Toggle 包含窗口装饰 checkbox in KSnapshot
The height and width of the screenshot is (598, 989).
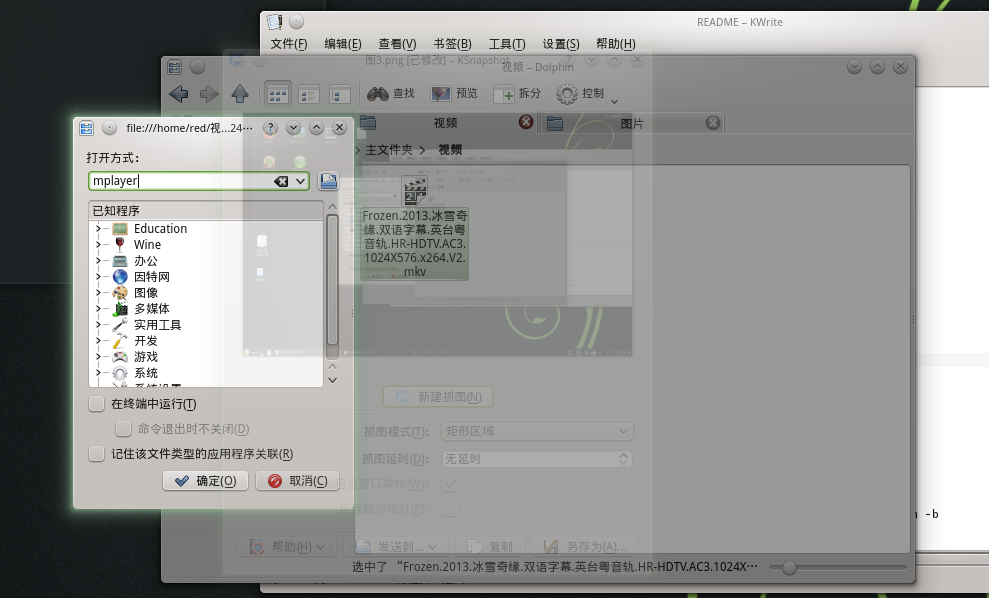click(x=450, y=484)
